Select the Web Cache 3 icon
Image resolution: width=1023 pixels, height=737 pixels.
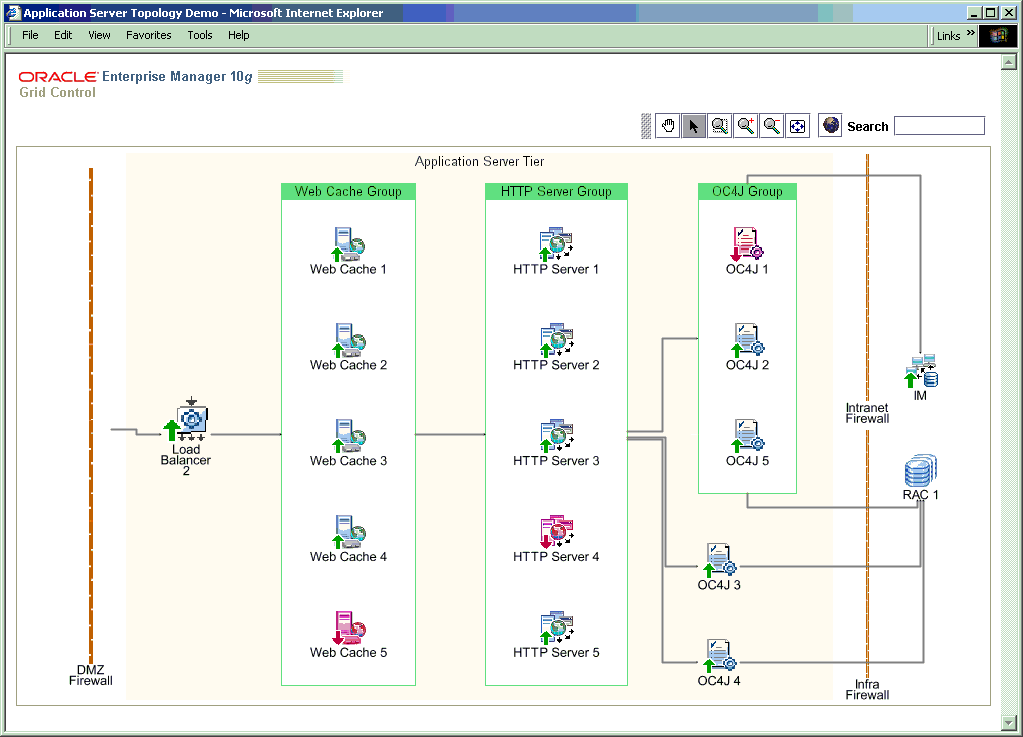tap(348, 436)
